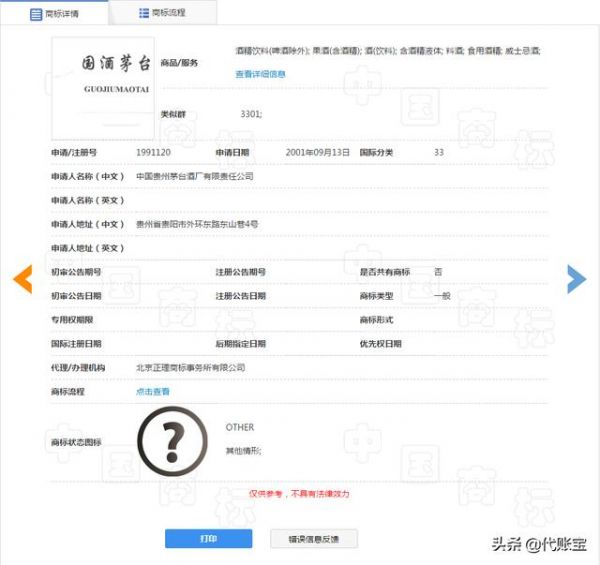The width and height of the screenshot is (600, 565).
Task: Click the 点击查看 trademark flow link
Action: [153, 391]
